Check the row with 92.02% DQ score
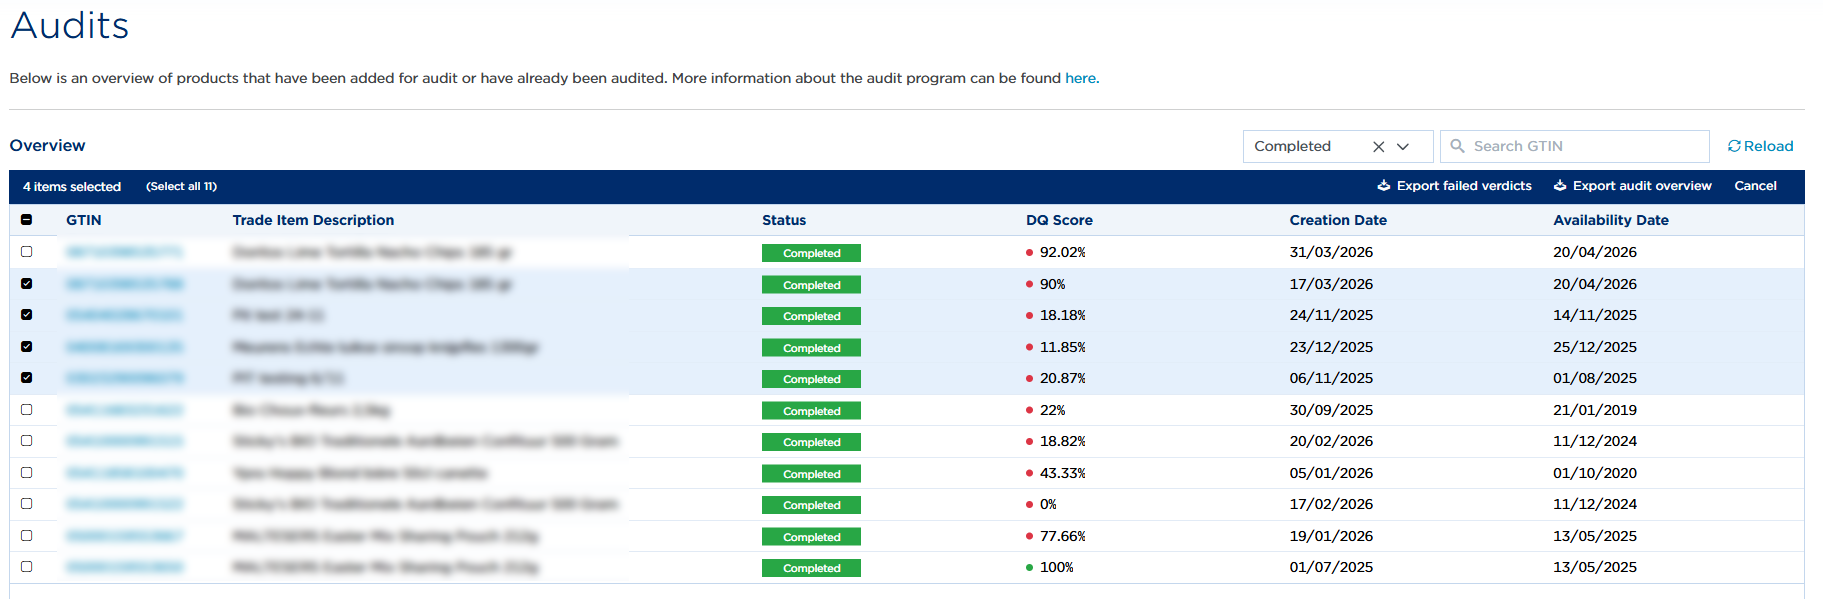Viewport: 1823px width, 599px height. pos(26,252)
